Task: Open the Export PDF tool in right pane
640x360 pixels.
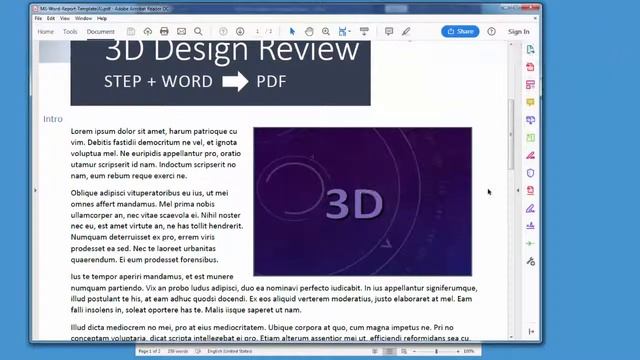Action: click(530, 49)
